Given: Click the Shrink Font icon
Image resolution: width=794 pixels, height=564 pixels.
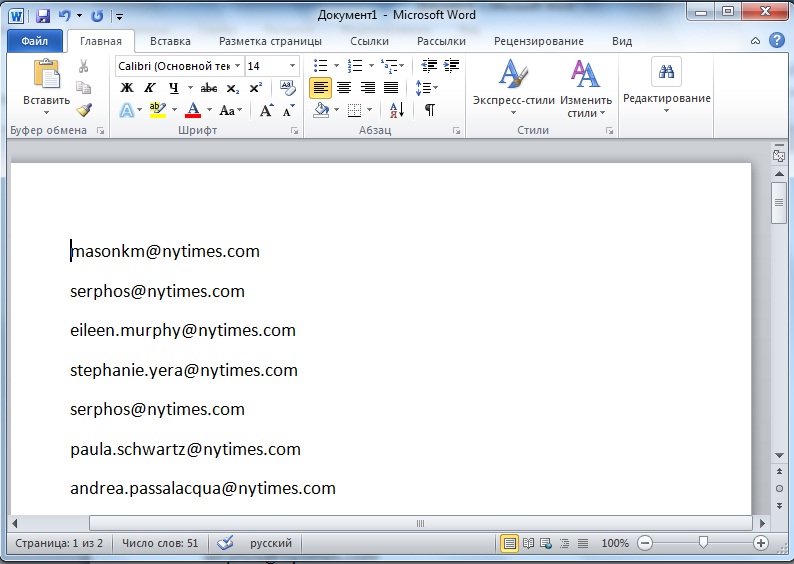Looking at the screenshot, I should coord(289,110).
